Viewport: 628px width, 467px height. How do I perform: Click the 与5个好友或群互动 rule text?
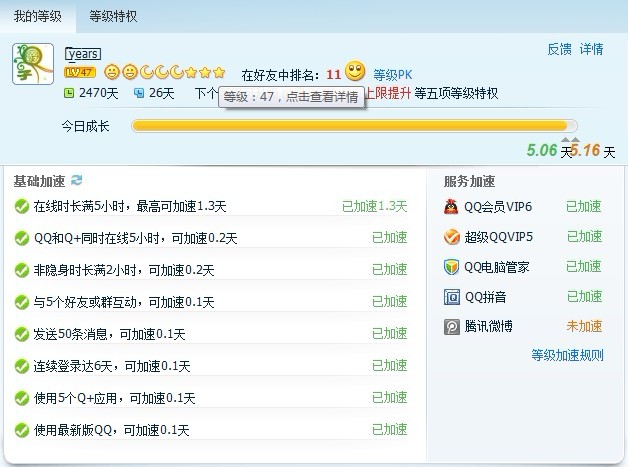(124, 302)
